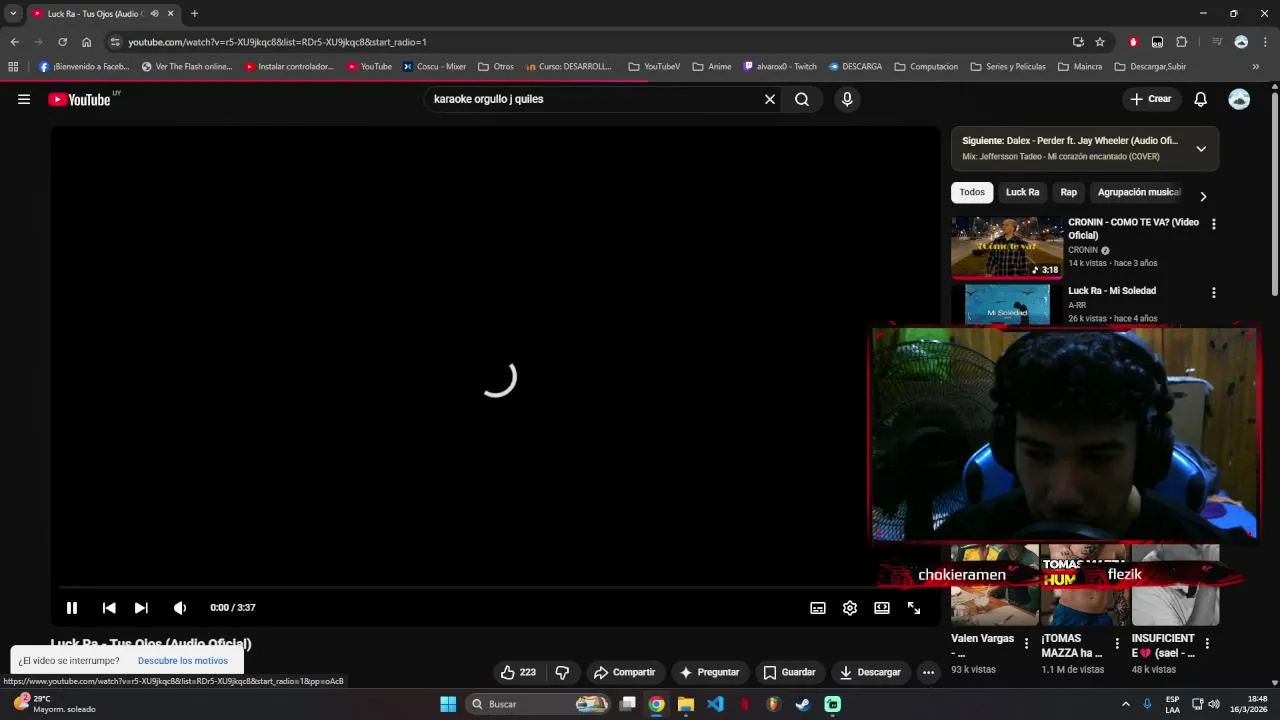This screenshot has height=720, width=1280.
Task: Run the search with the magnifier button
Action: coord(802,99)
